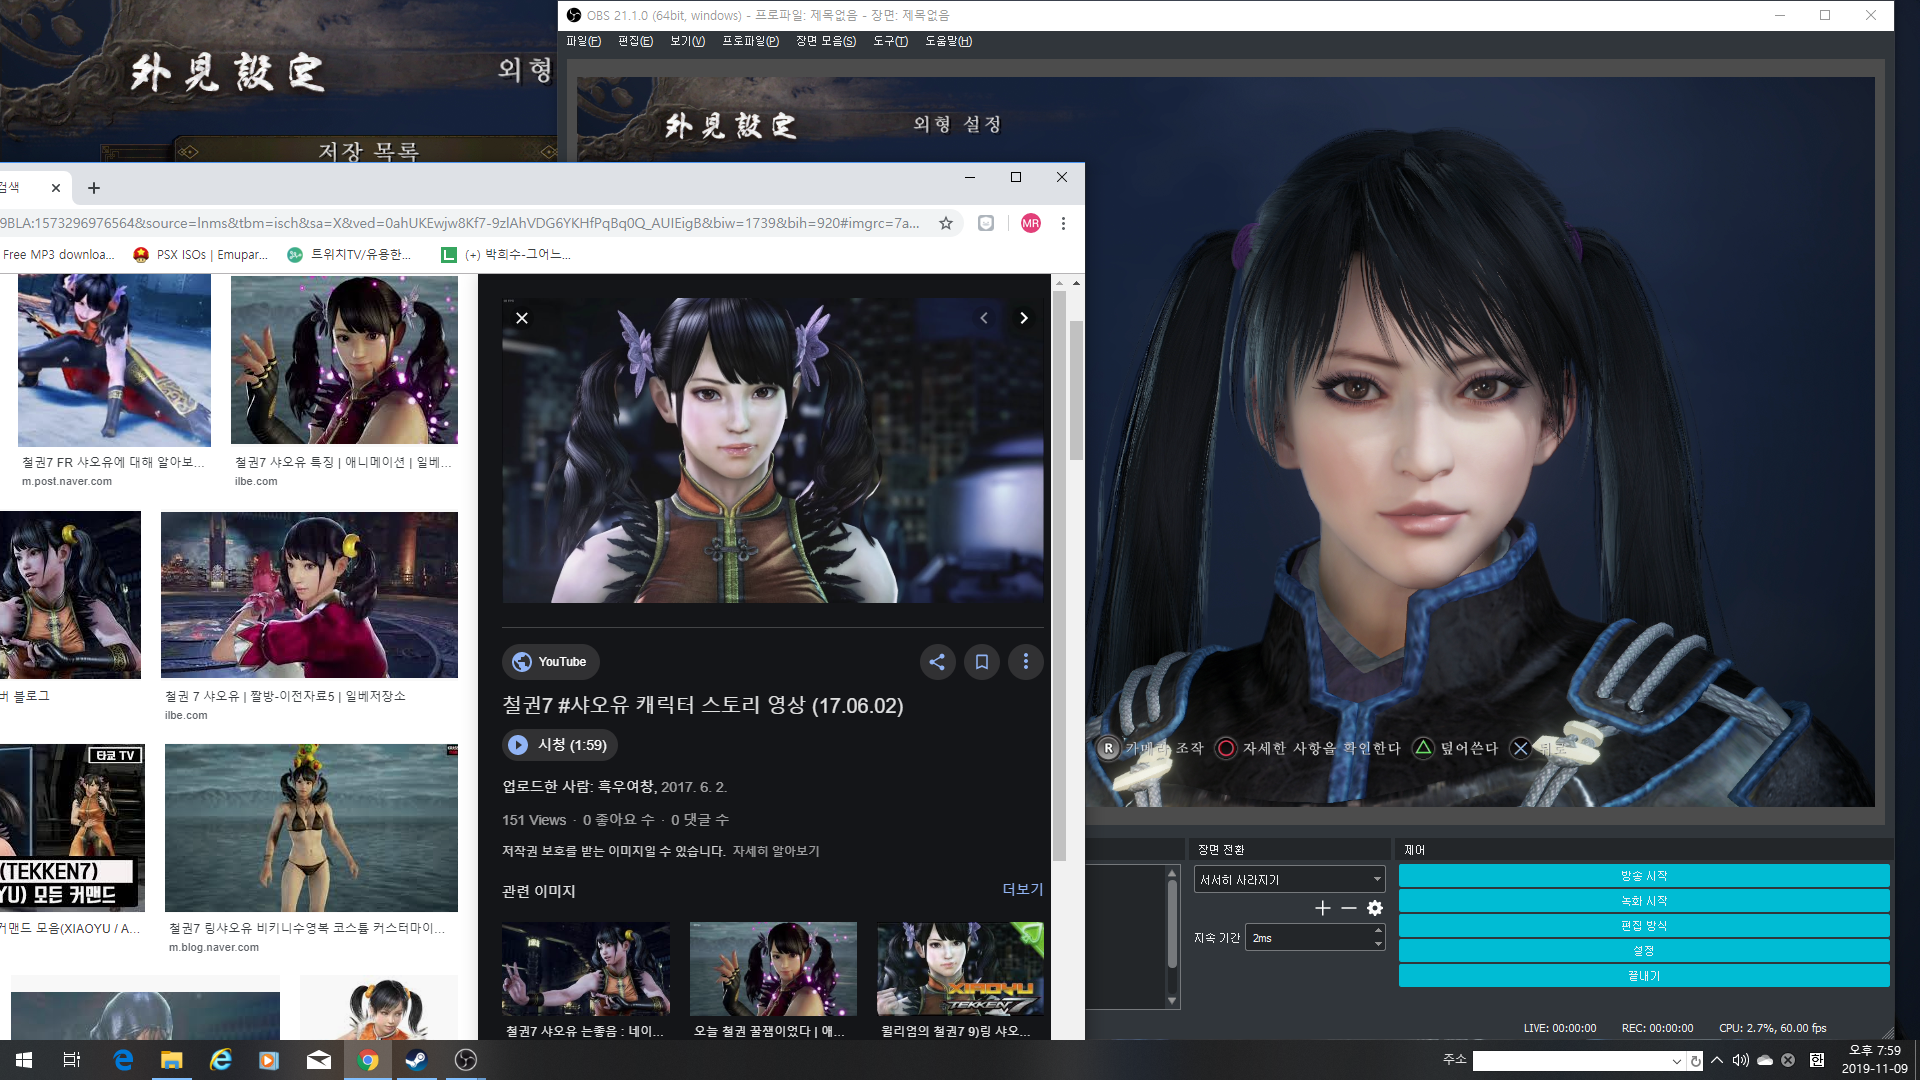Click the share icon in image panel
Image resolution: width=1920 pixels, height=1080 pixels.
(937, 662)
